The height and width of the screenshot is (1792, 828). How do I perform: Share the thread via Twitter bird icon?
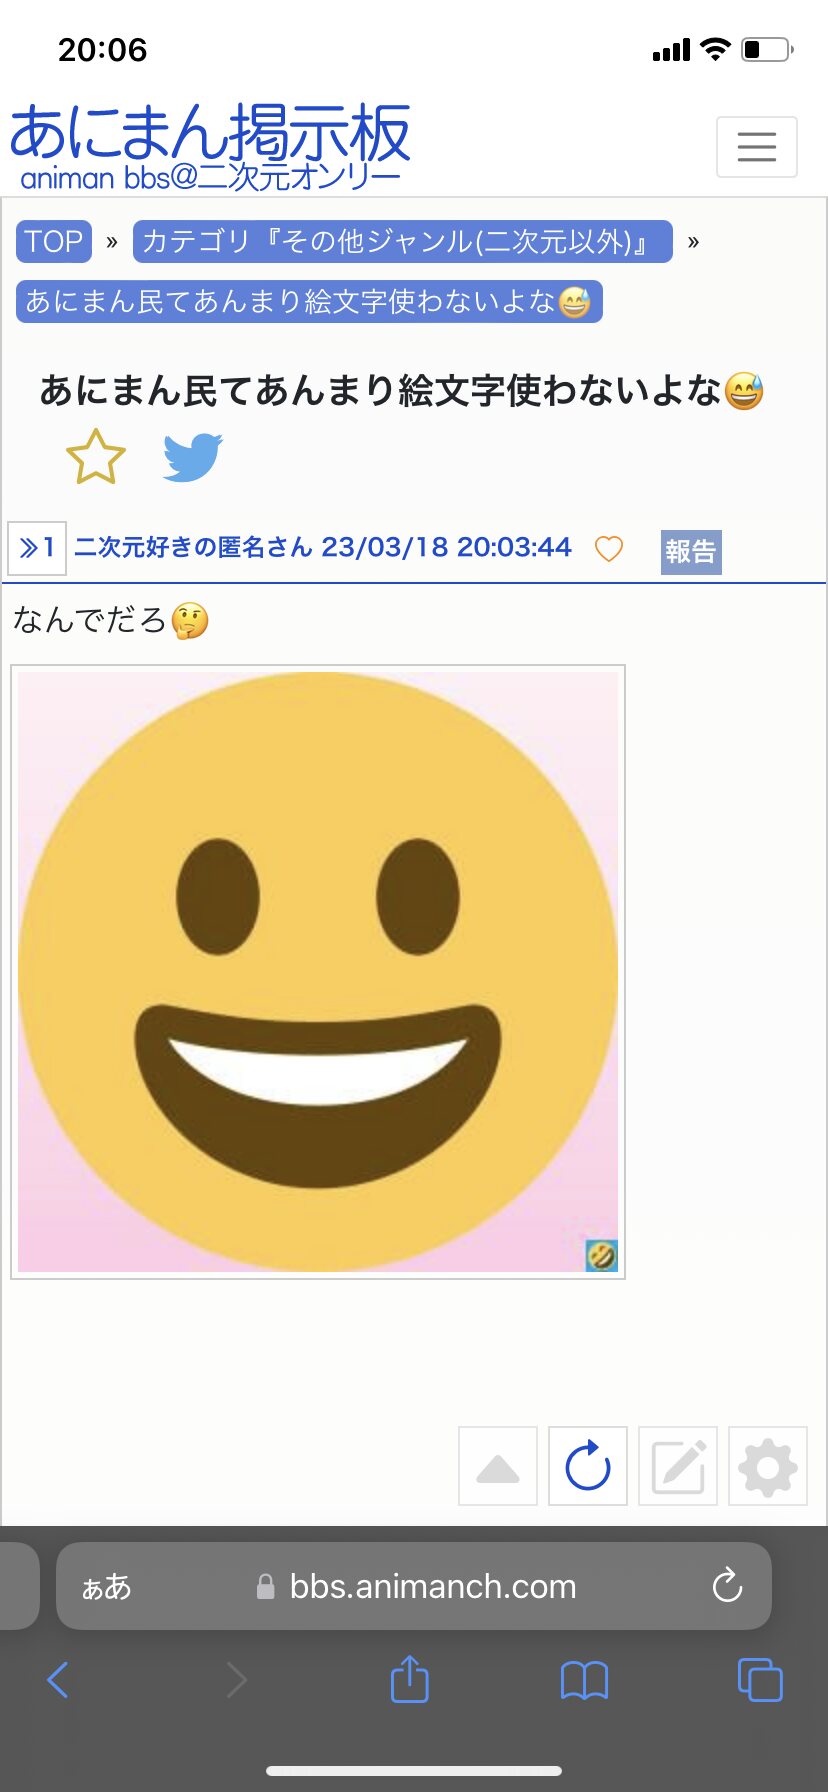[192, 457]
